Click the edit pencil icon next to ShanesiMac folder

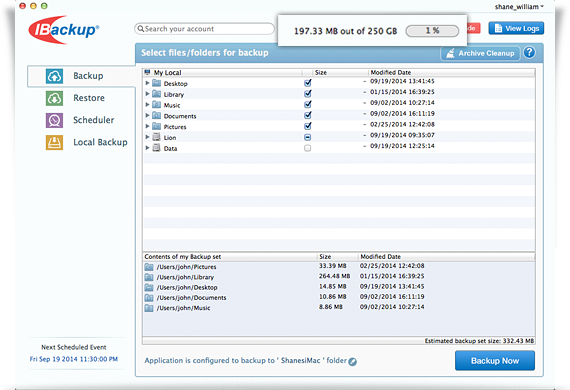click(x=352, y=361)
